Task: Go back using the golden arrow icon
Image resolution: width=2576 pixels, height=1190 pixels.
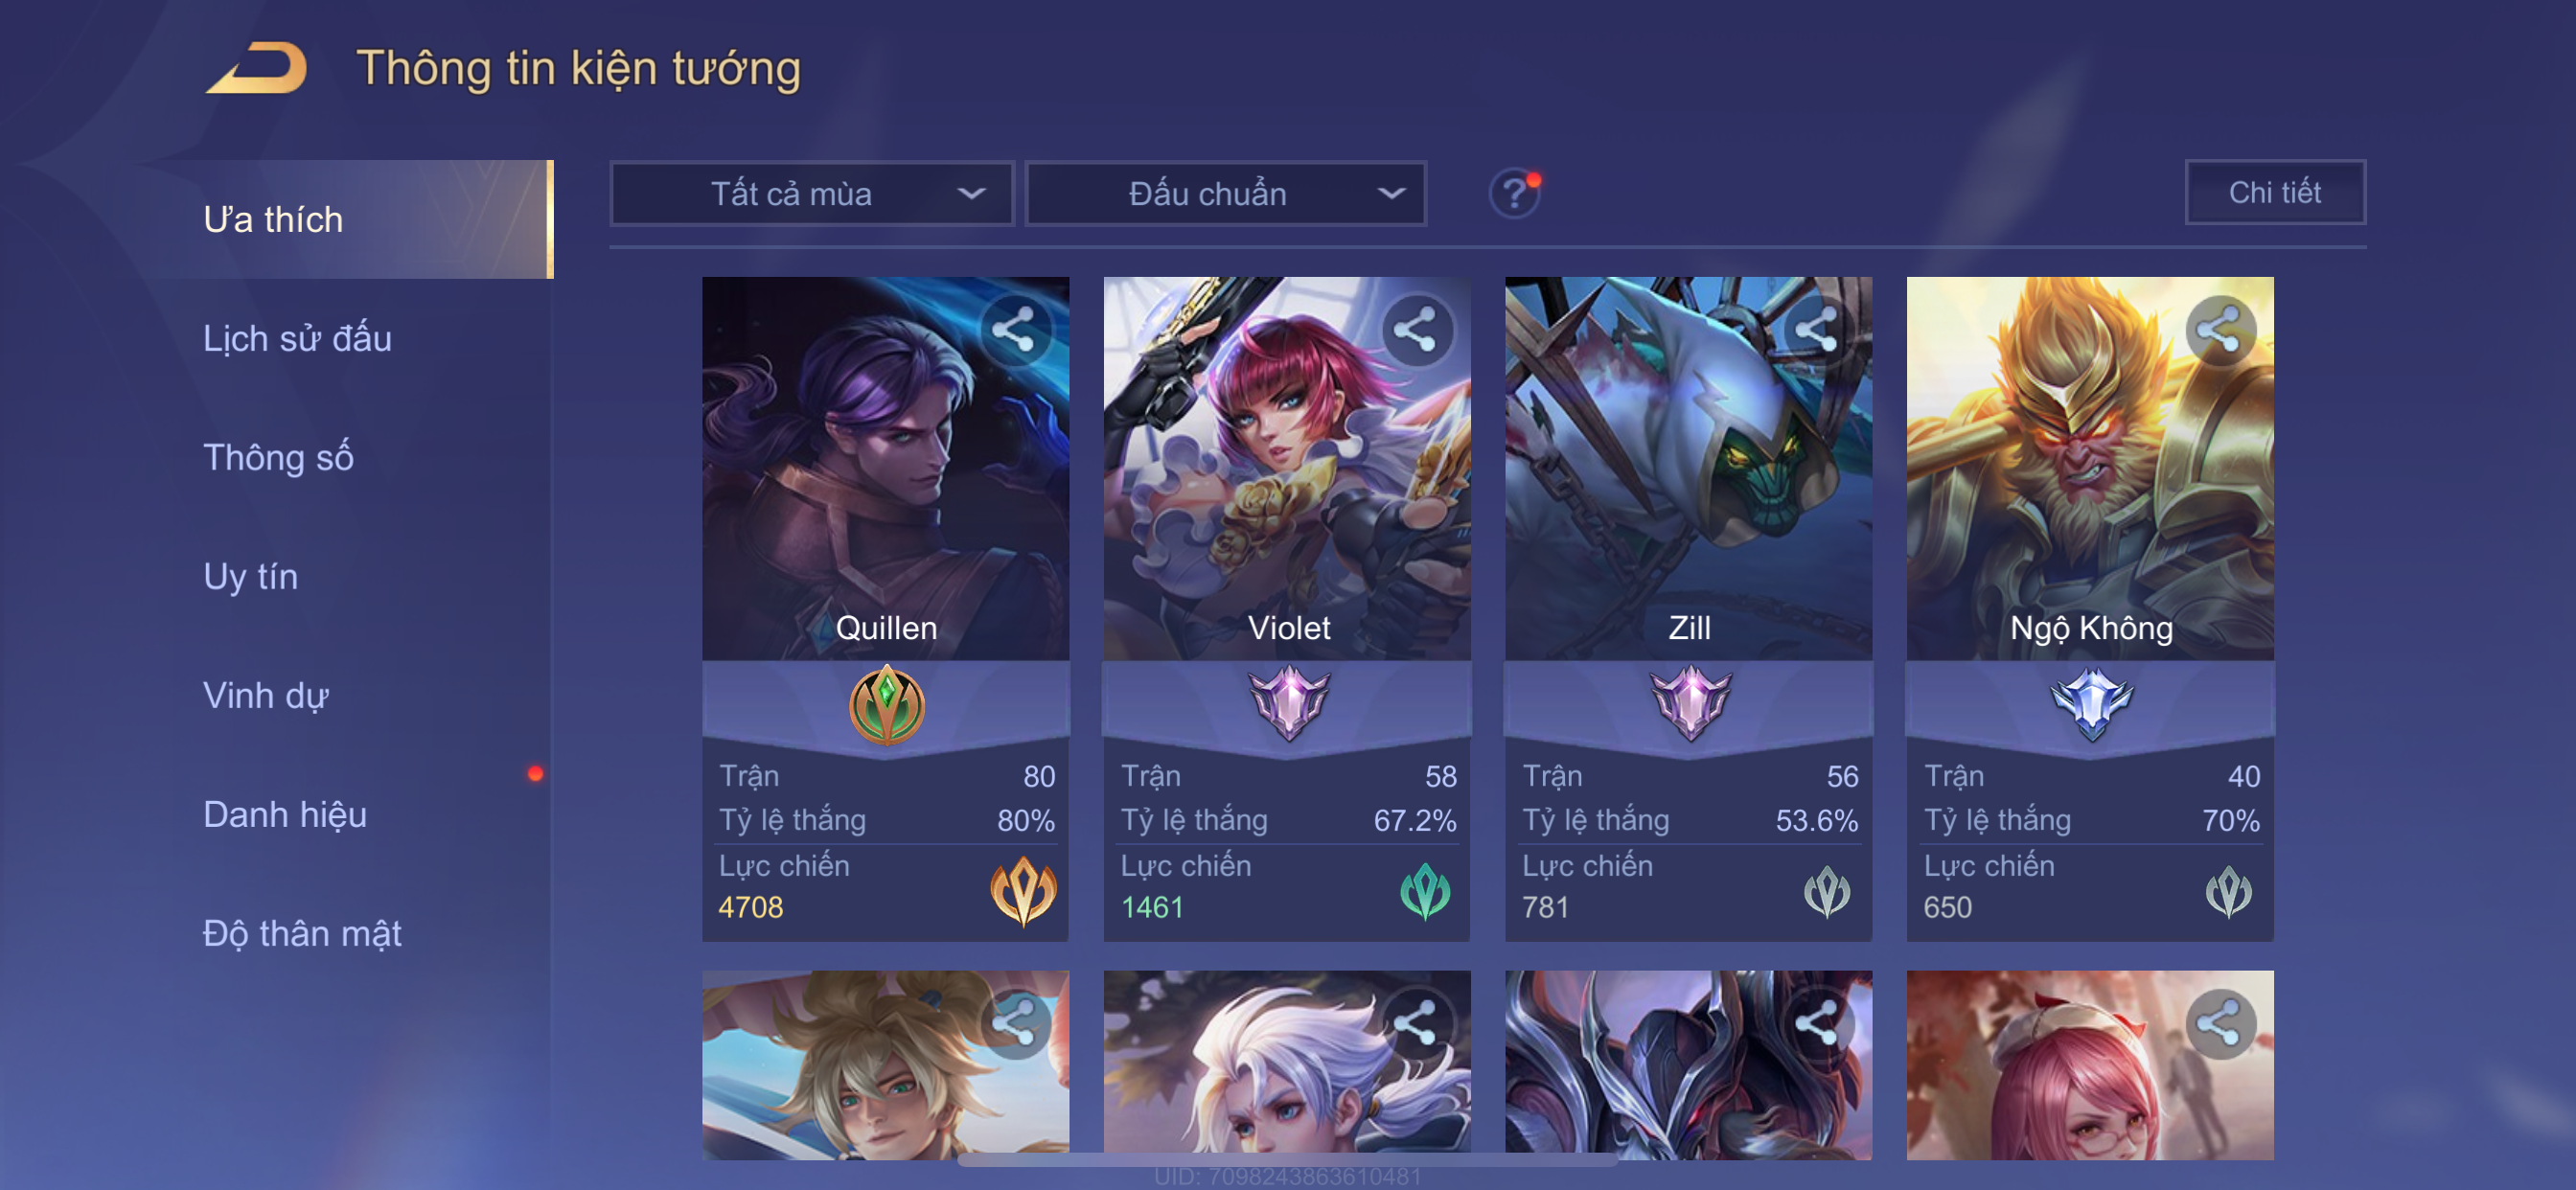Action: tap(257, 68)
